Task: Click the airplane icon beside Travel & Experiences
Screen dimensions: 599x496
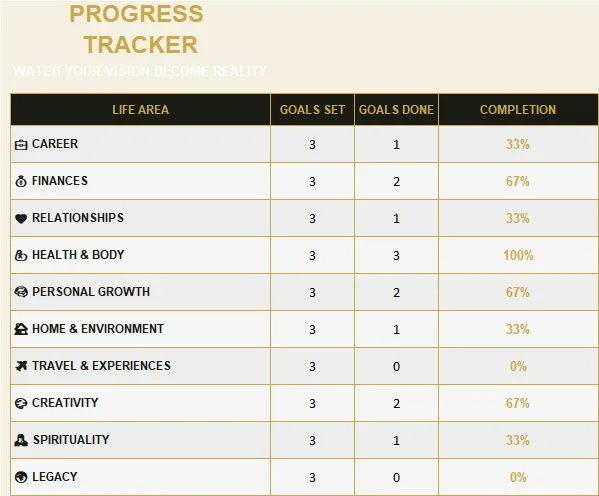Action: coord(21,366)
